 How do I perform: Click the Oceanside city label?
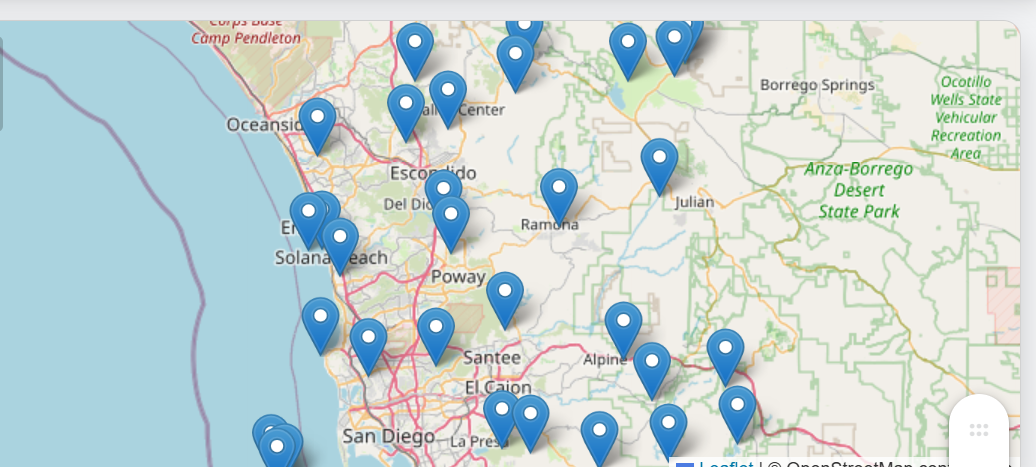264,124
